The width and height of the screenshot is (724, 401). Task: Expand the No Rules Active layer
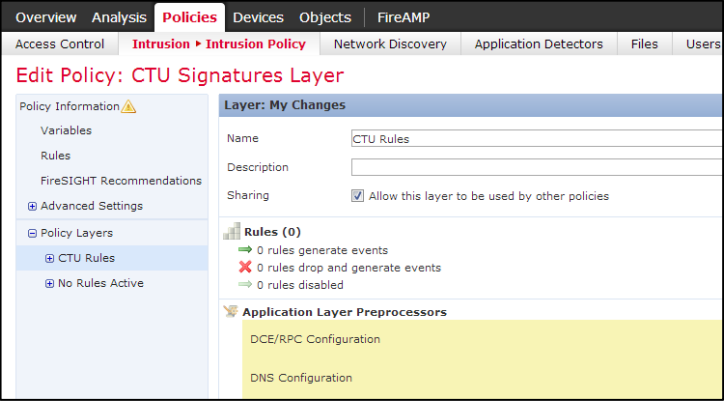(x=49, y=284)
